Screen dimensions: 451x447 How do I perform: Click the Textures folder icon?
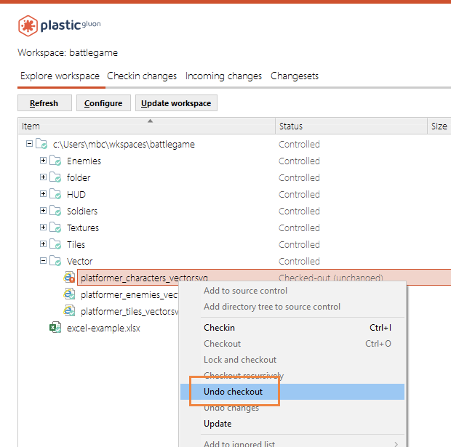(x=55, y=227)
